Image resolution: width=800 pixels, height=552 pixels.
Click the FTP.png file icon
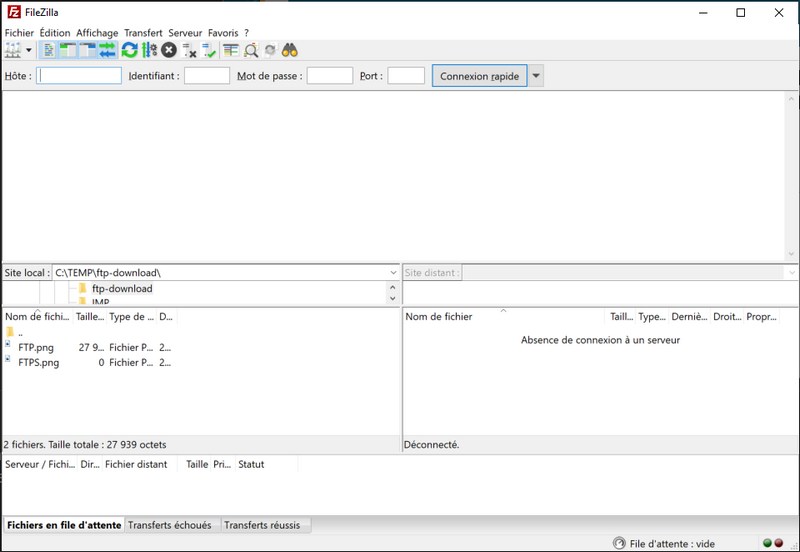[x=9, y=347]
